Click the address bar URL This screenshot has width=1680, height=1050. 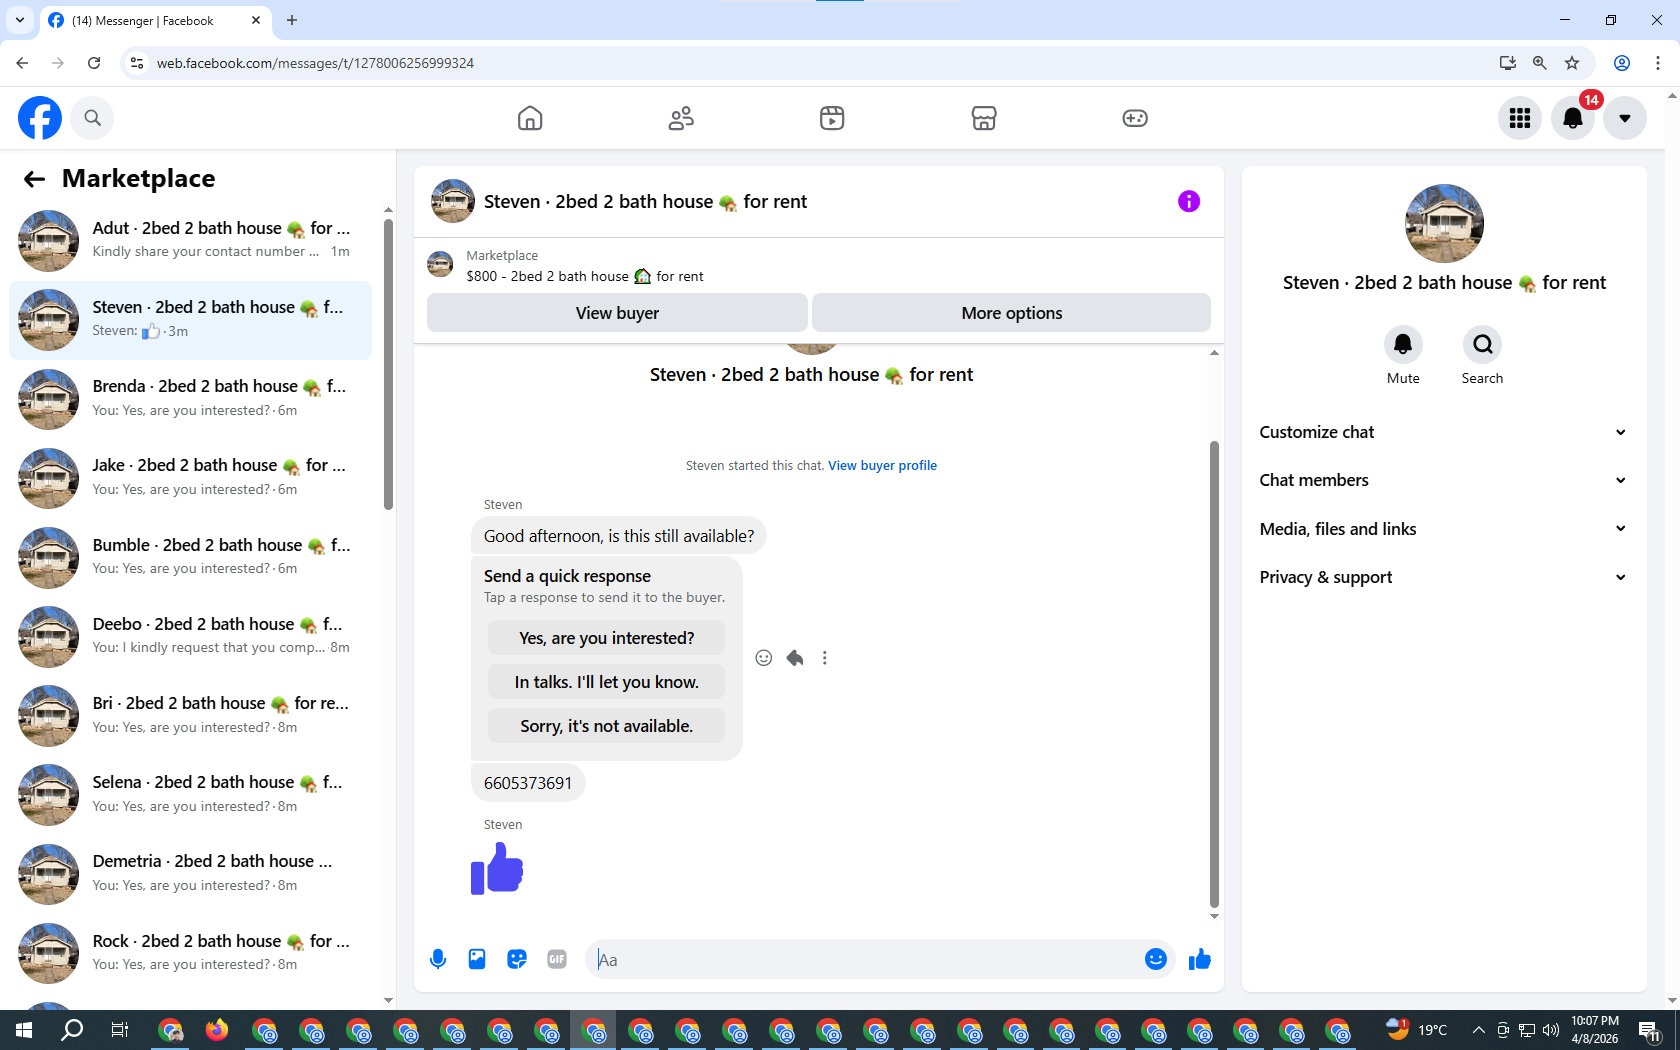click(x=315, y=63)
